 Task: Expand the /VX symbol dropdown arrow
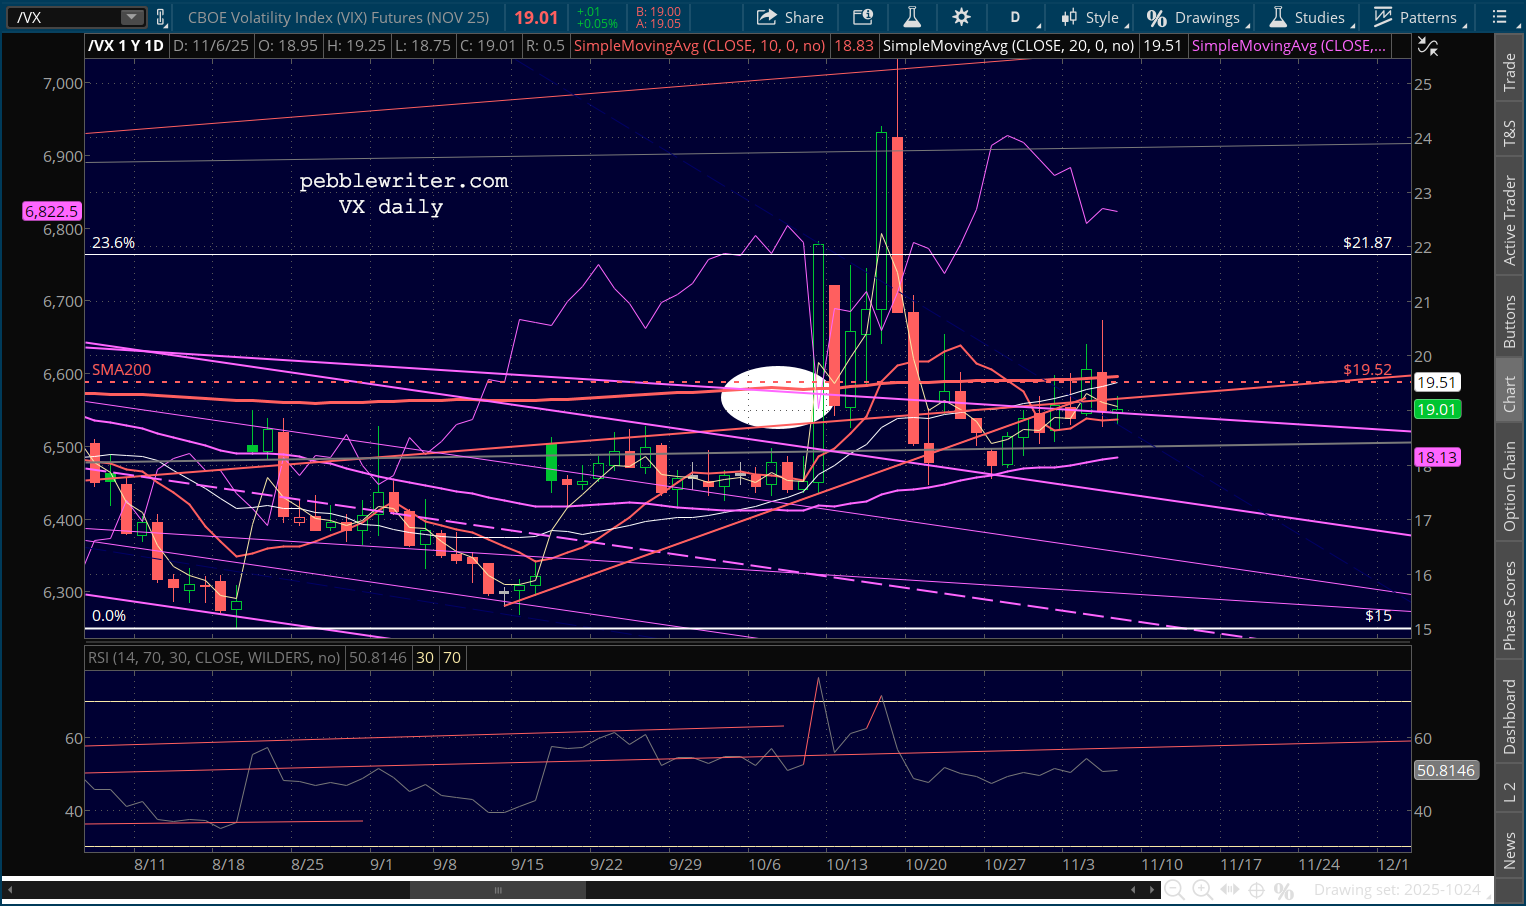pyautogui.click(x=132, y=17)
